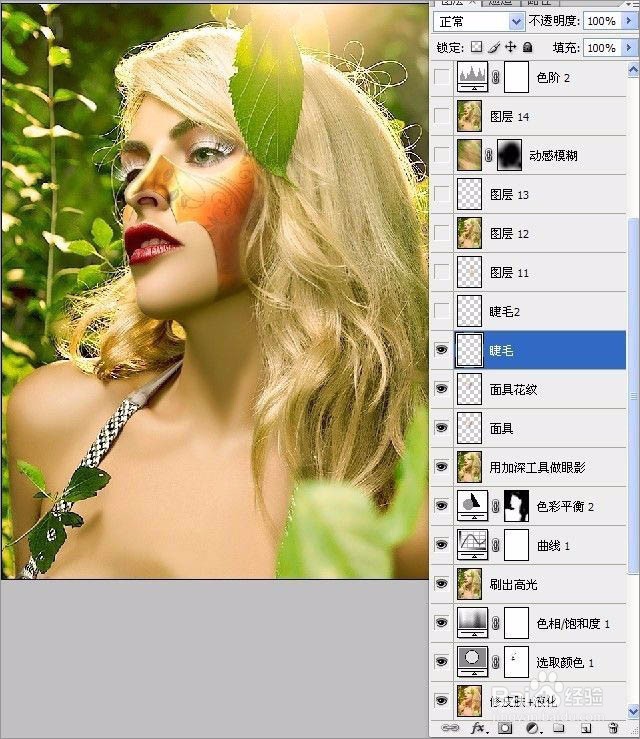Image resolution: width=640 pixels, height=739 pixels.
Task: Select the 动感模糊 layer name
Action: click(553, 156)
